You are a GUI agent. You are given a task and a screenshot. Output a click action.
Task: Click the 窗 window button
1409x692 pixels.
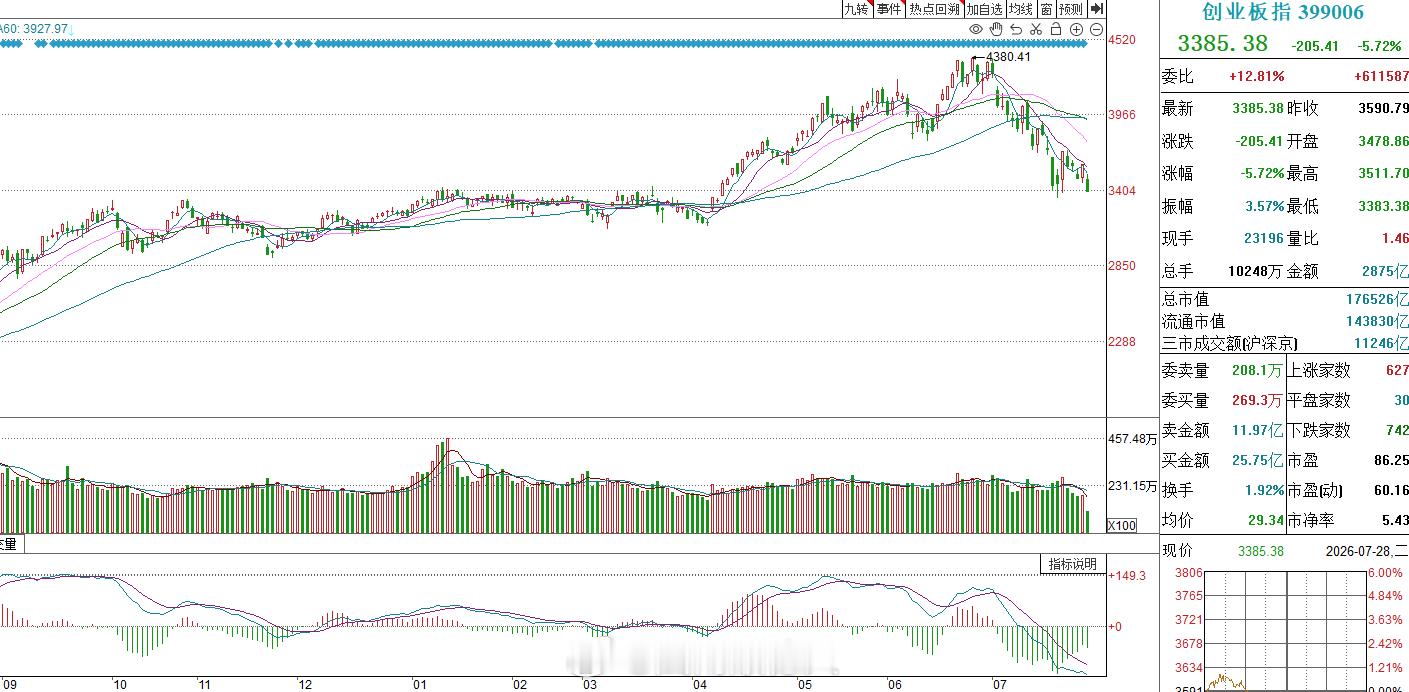point(1045,9)
